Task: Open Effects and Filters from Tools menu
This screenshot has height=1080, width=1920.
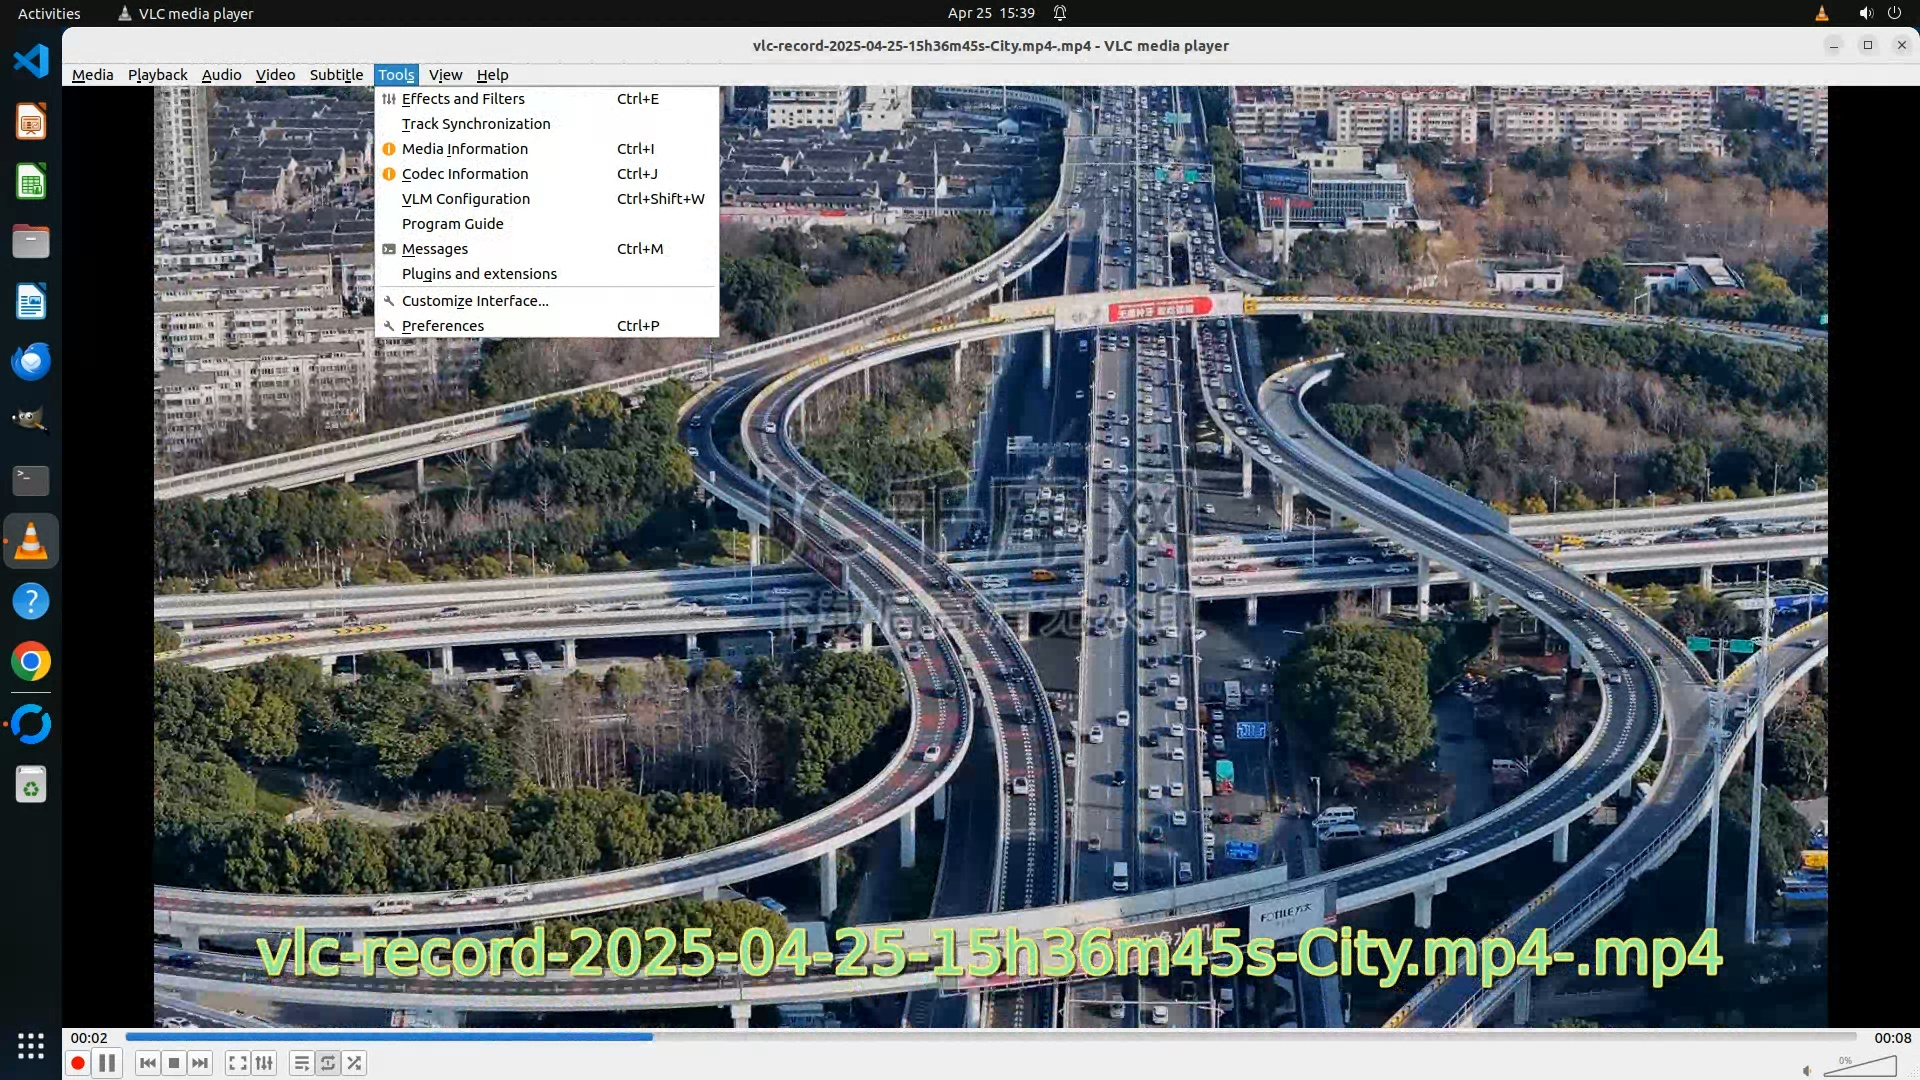Action: pyautogui.click(x=463, y=99)
